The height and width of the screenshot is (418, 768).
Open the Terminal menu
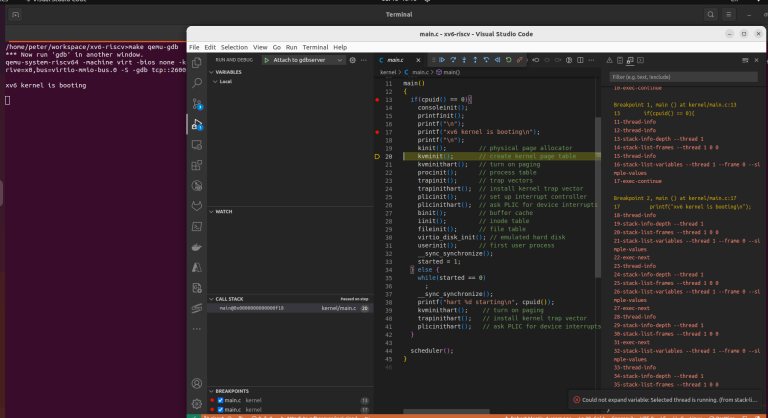(x=315, y=47)
